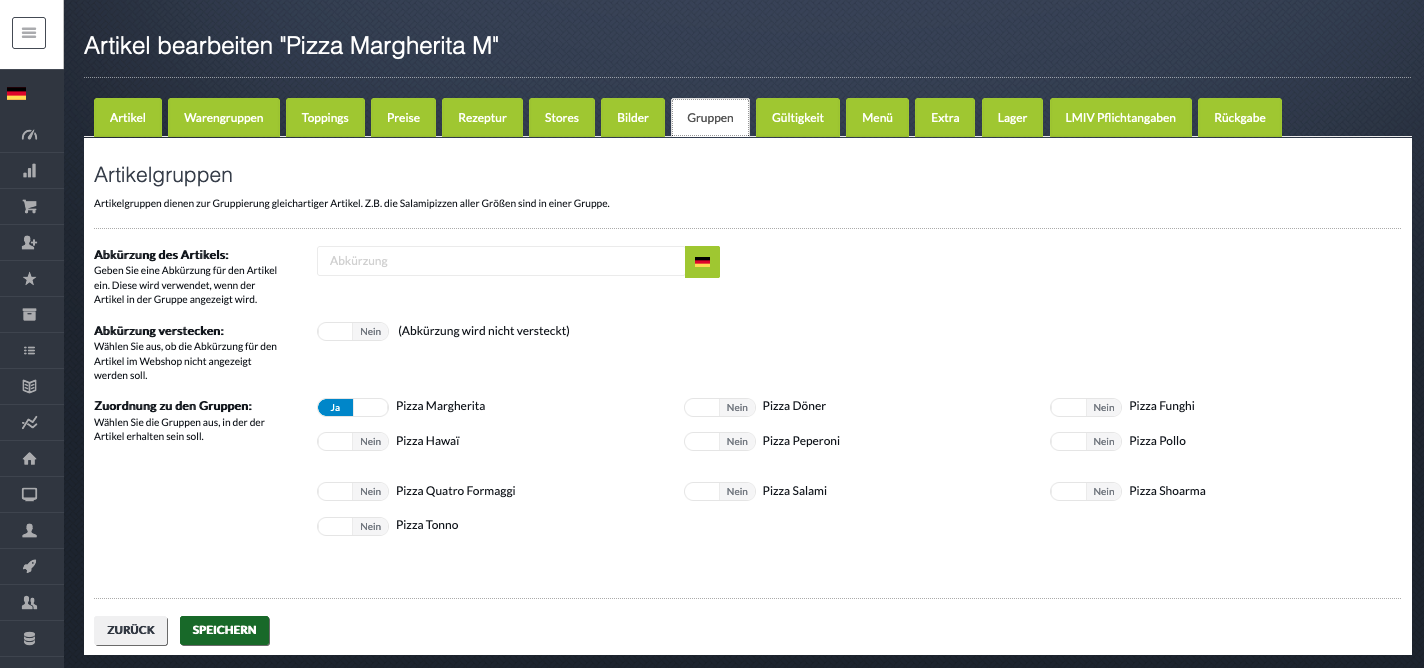Enable the Pizza Tonno group toggle
Image resolution: width=1424 pixels, height=668 pixels.
point(353,526)
